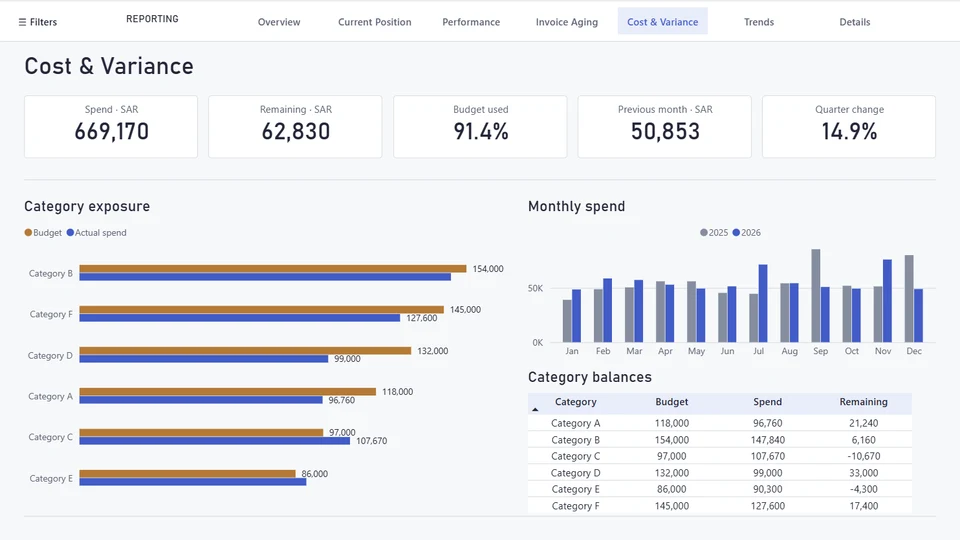Screen dimensions: 960x540
Task: Select the Previous month 50,853 card
Action: pos(664,127)
